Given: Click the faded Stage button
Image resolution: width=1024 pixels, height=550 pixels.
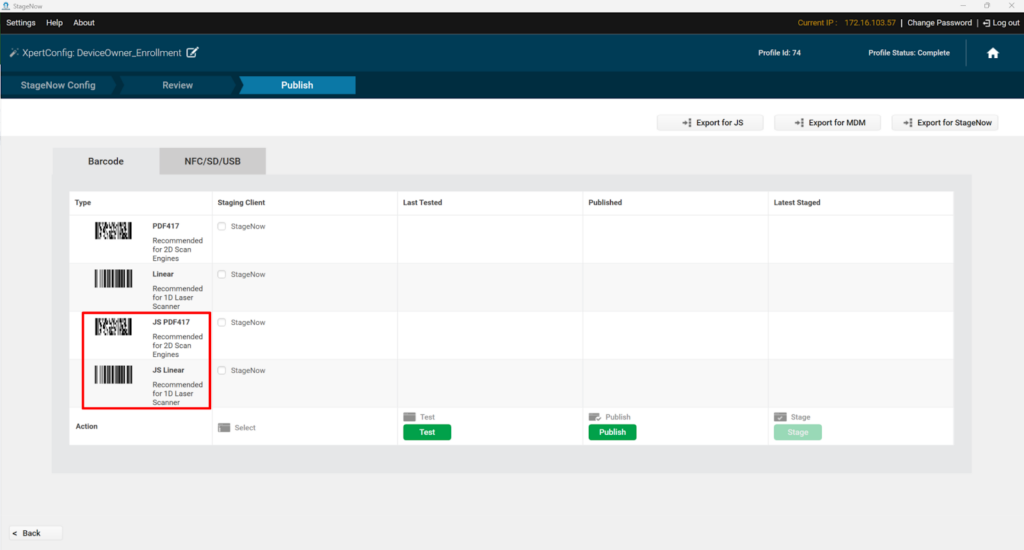Looking at the screenshot, I should (798, 432).
